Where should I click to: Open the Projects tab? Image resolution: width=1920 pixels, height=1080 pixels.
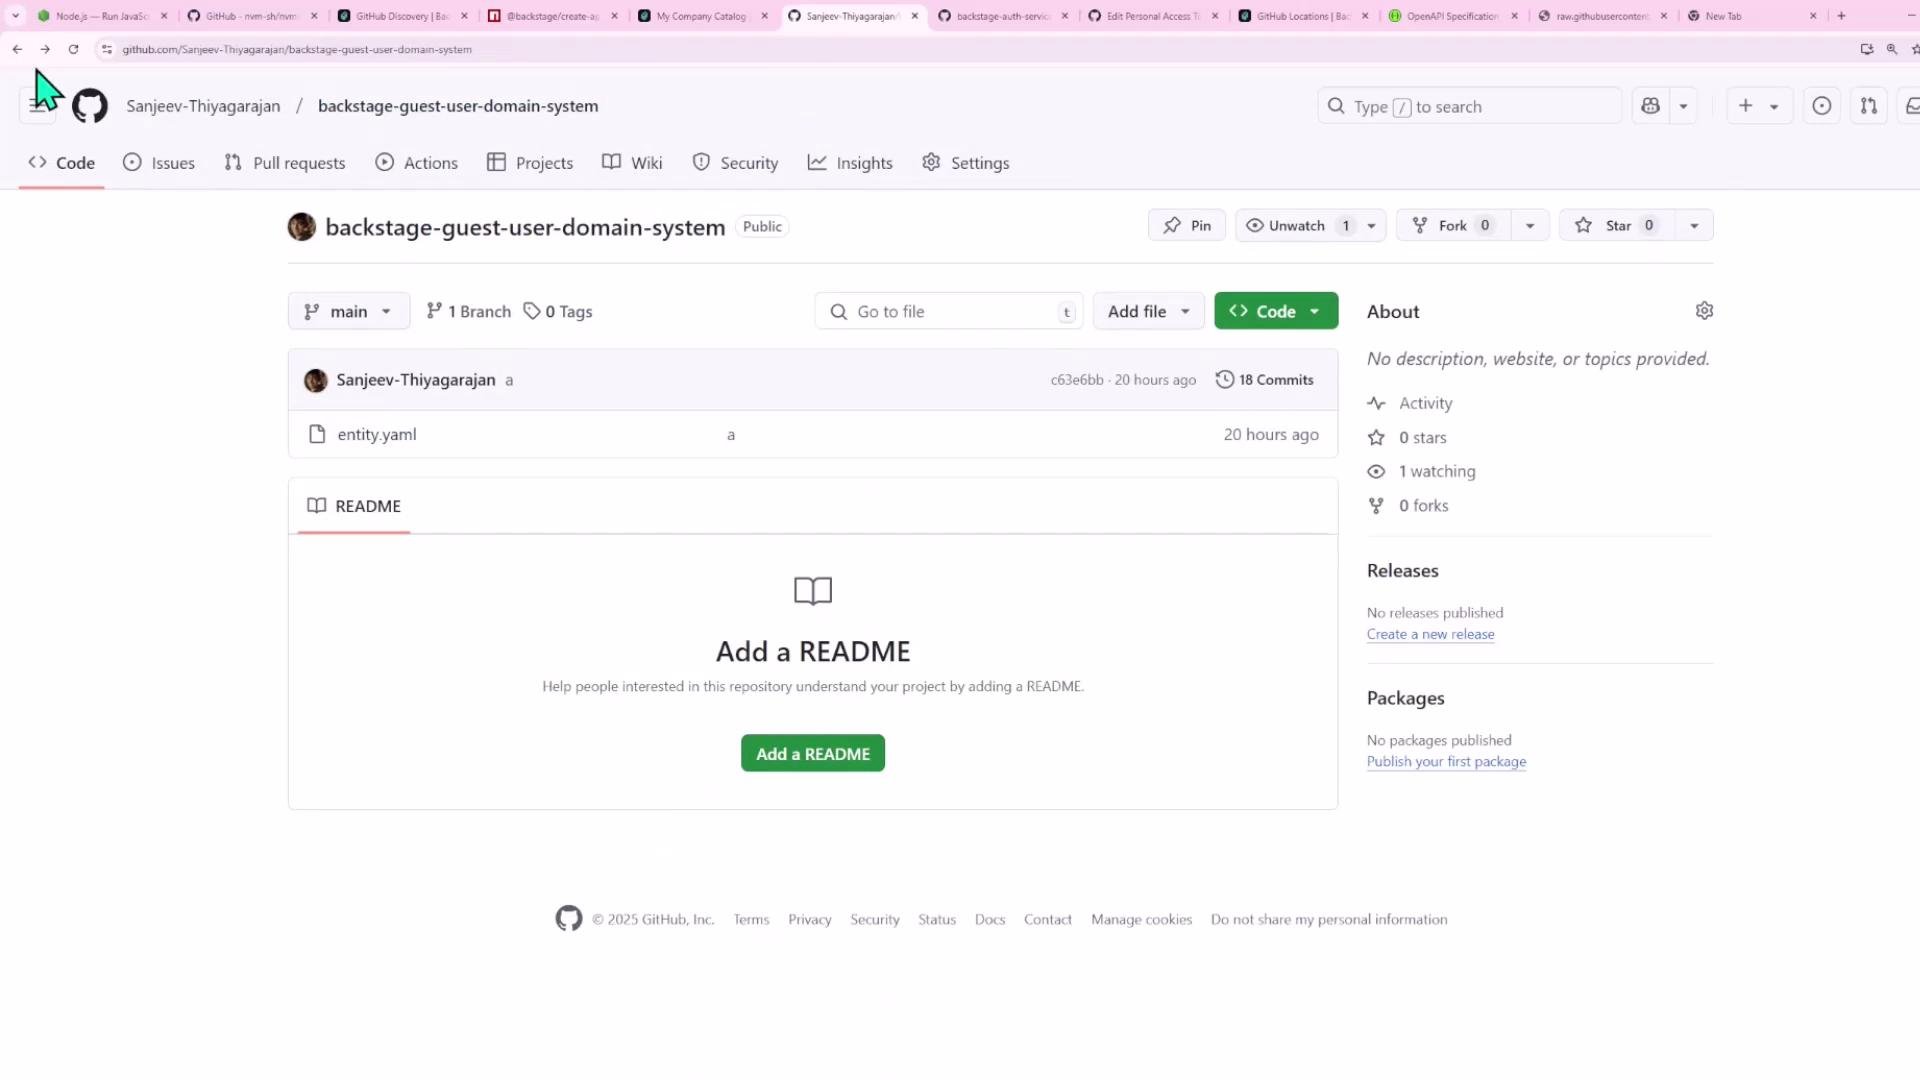(x=530, y=163)
